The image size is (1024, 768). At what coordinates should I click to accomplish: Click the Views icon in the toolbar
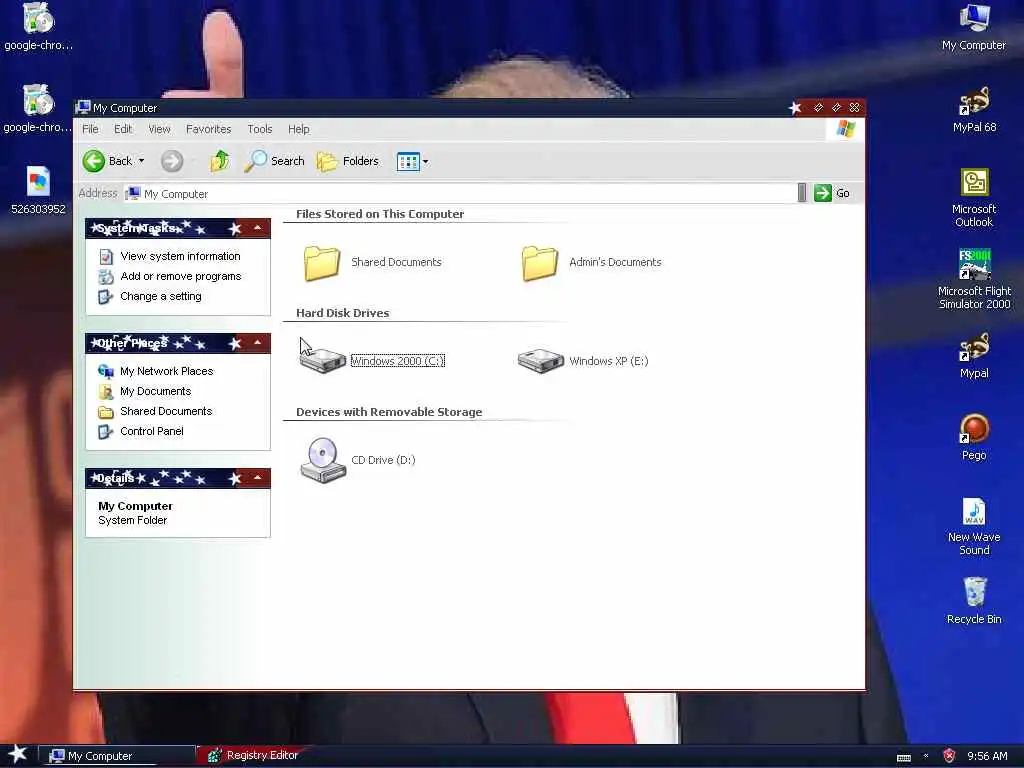tap(408, 161)
